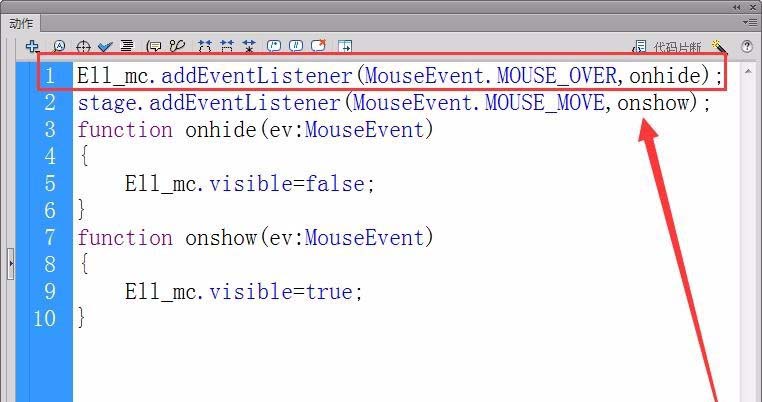This screenshot has width=762, height=402.
Task: Expand the left sidebar handle
Action: pyautogui.click(x=11, y=264)
